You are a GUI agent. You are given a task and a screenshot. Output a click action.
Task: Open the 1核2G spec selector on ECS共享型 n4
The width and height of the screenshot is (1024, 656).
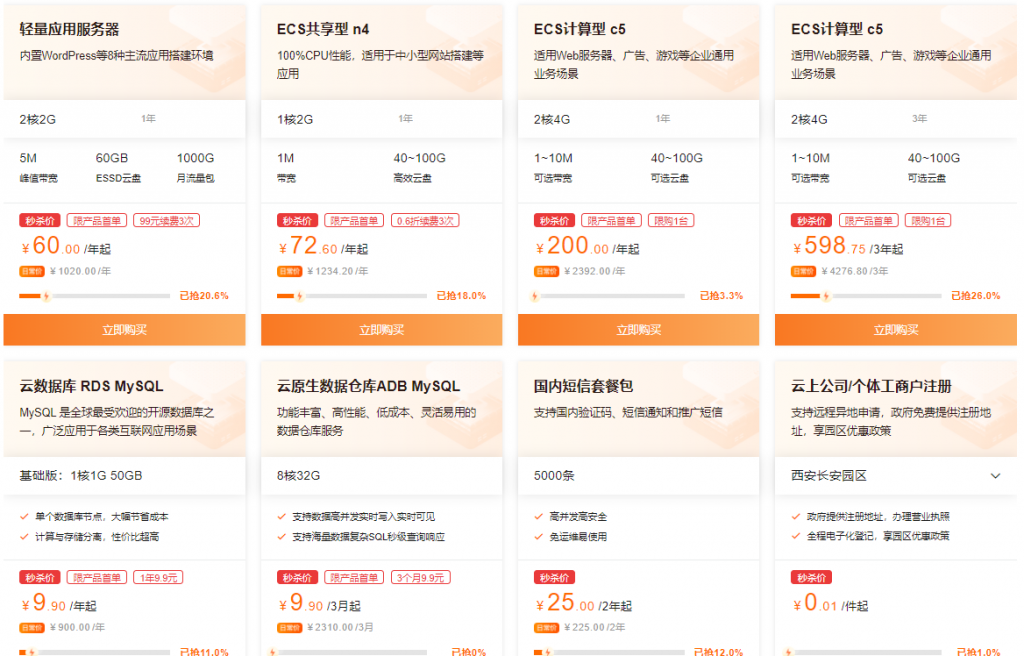(381, 119)
